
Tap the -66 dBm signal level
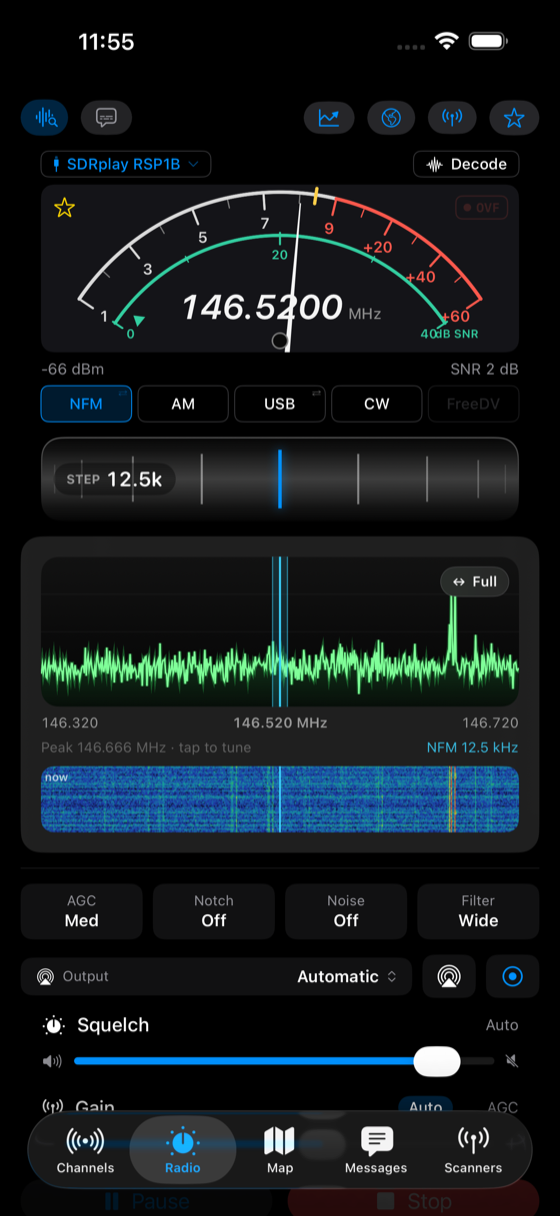[x=72, y=369]
